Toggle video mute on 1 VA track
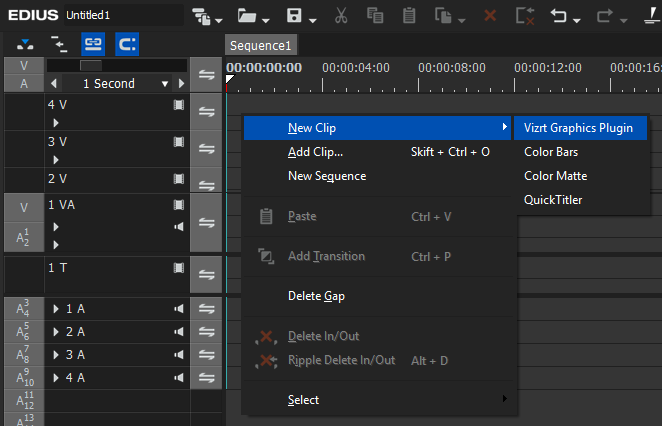The height and width of the screenshot is (426, 662). [179, 205]
